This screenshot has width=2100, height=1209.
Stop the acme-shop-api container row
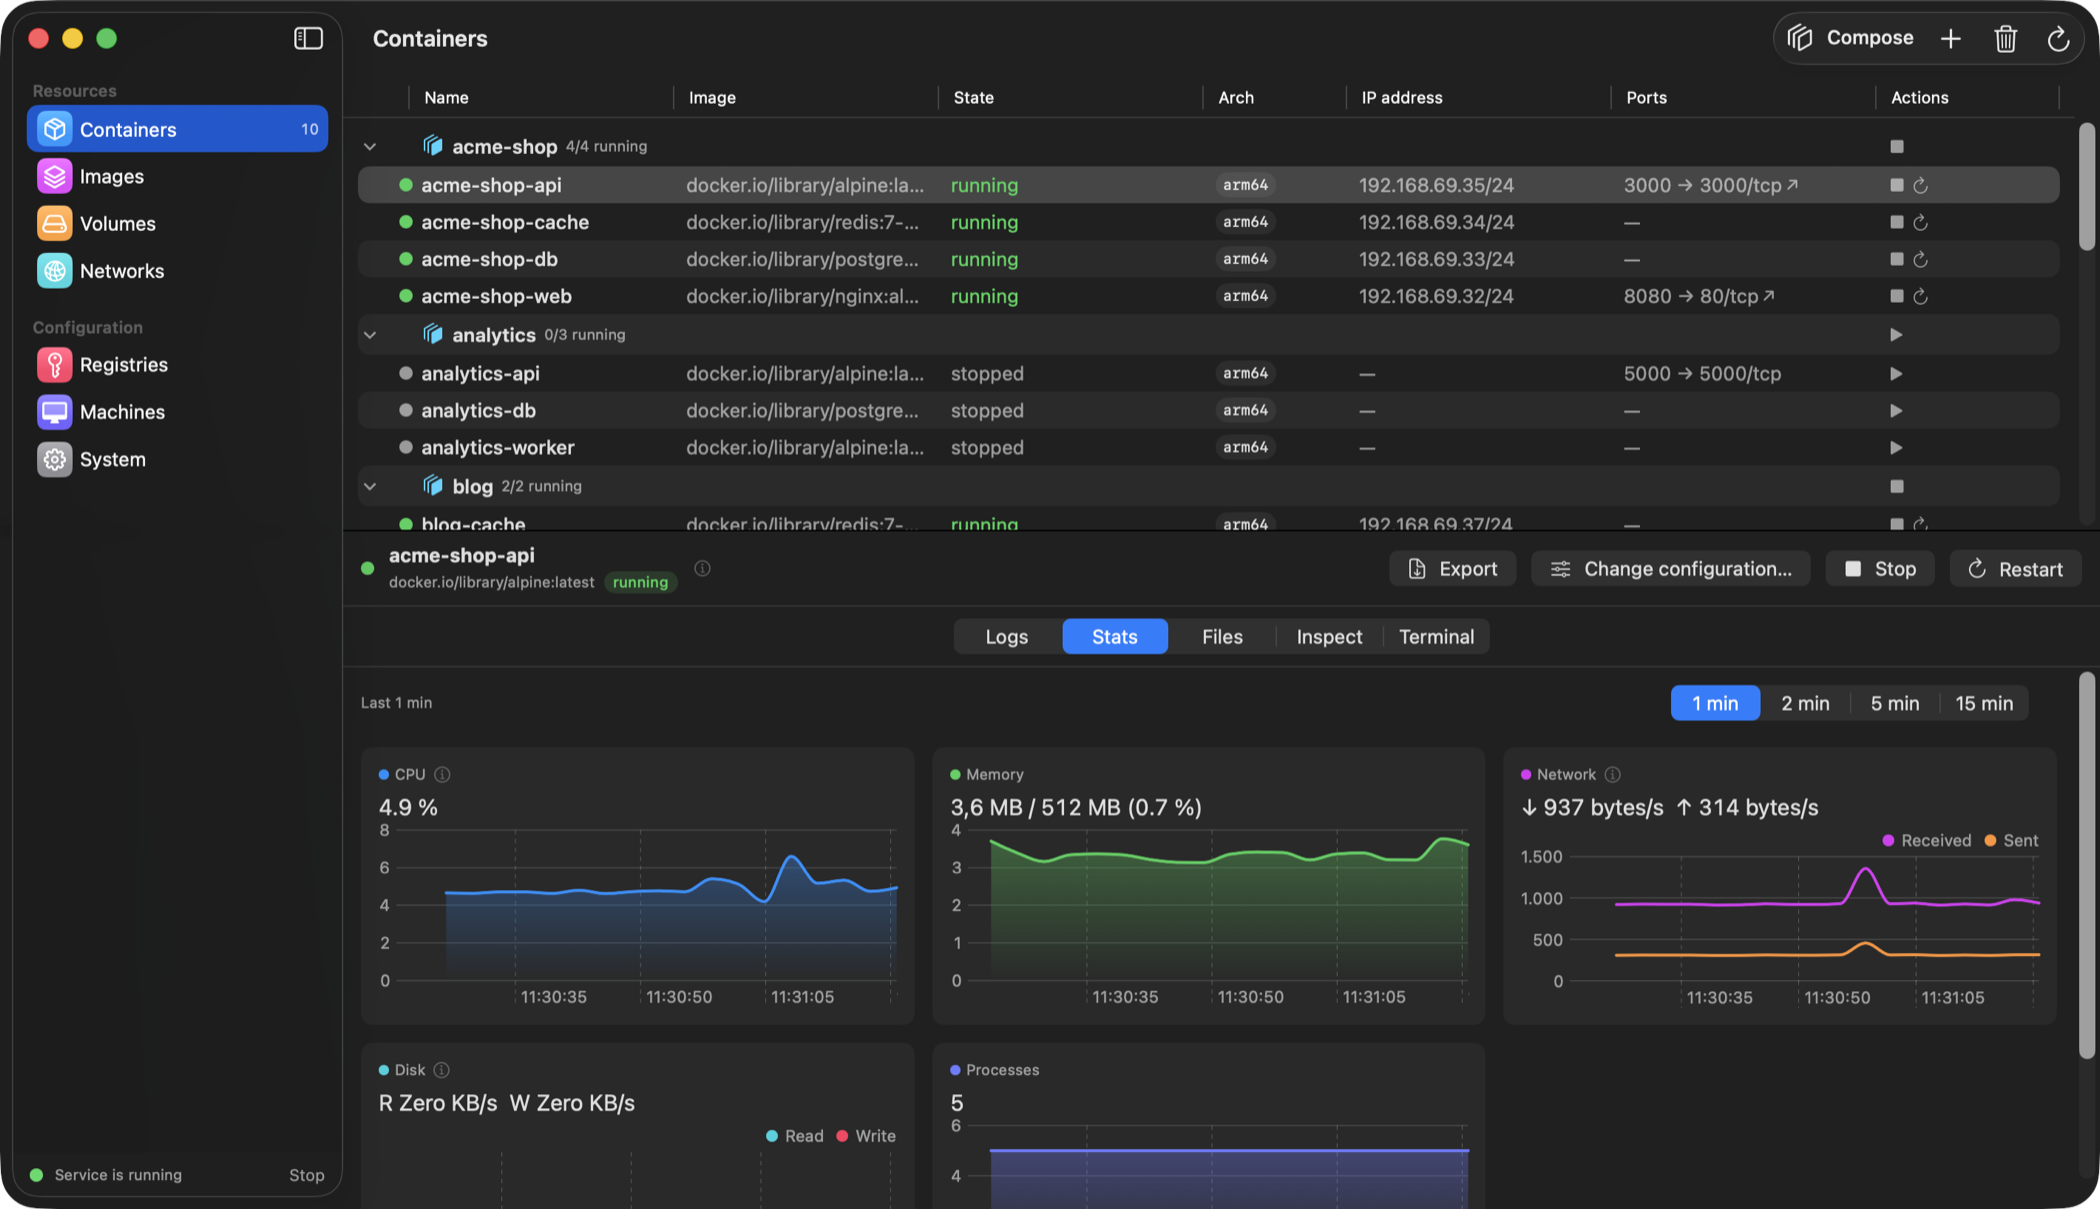click(x=1897, y=185)
